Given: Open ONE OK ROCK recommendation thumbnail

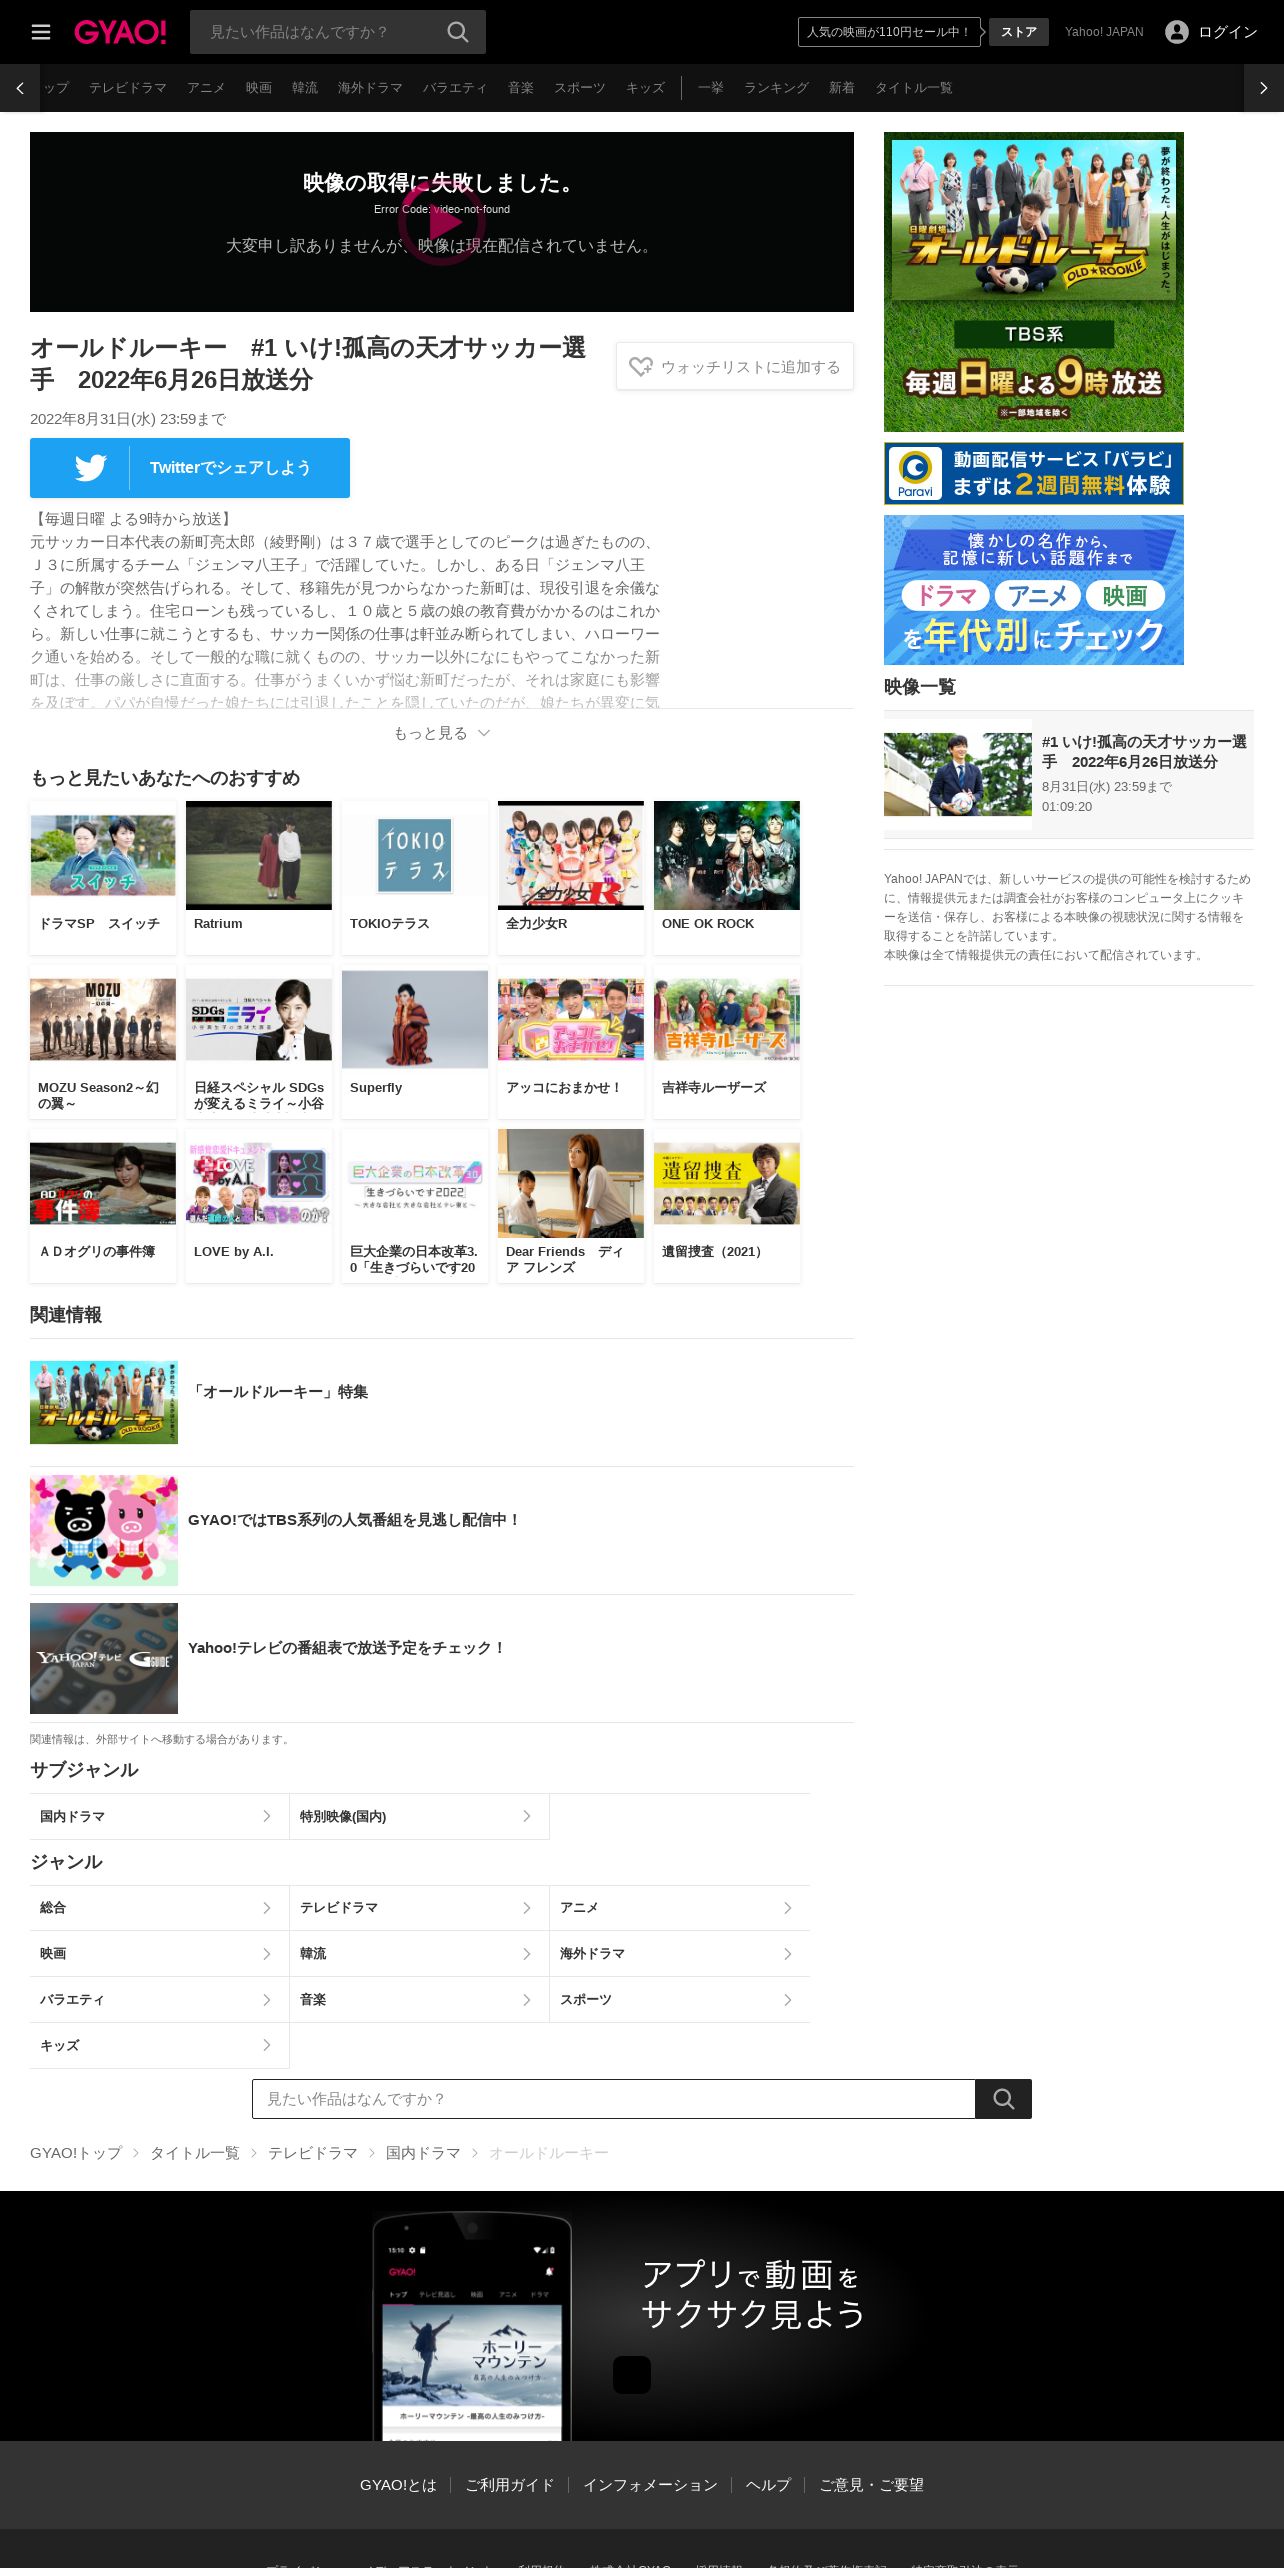Looking at the screenshot, I should (727, 855).
